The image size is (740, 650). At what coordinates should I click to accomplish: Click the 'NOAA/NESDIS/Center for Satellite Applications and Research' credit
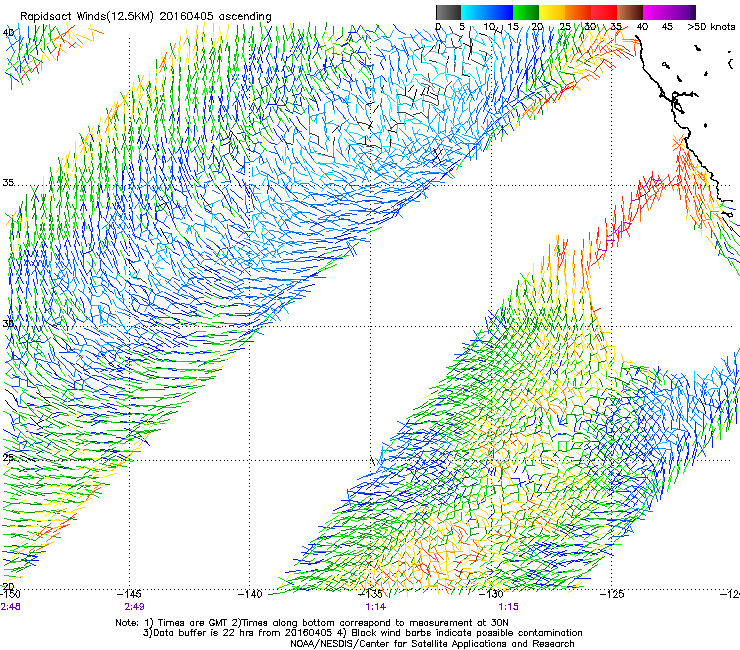(432, 644)
